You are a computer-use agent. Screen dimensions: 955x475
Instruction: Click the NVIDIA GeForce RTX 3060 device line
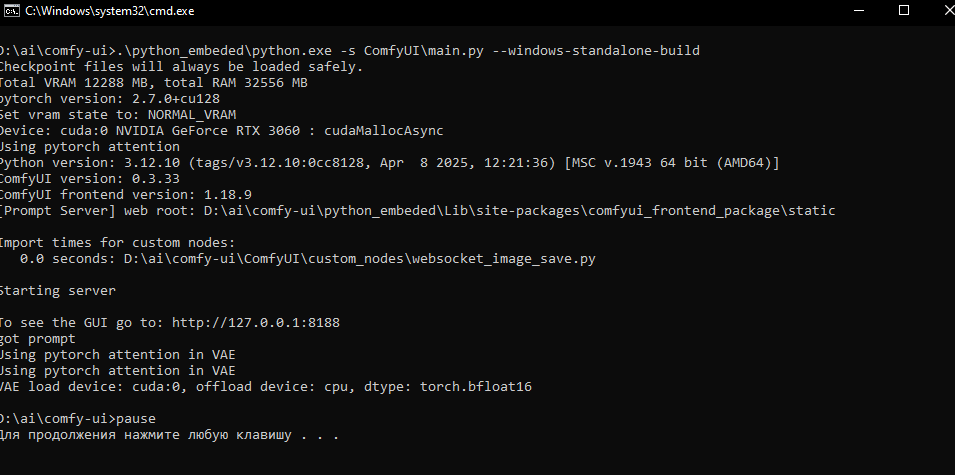220,131
